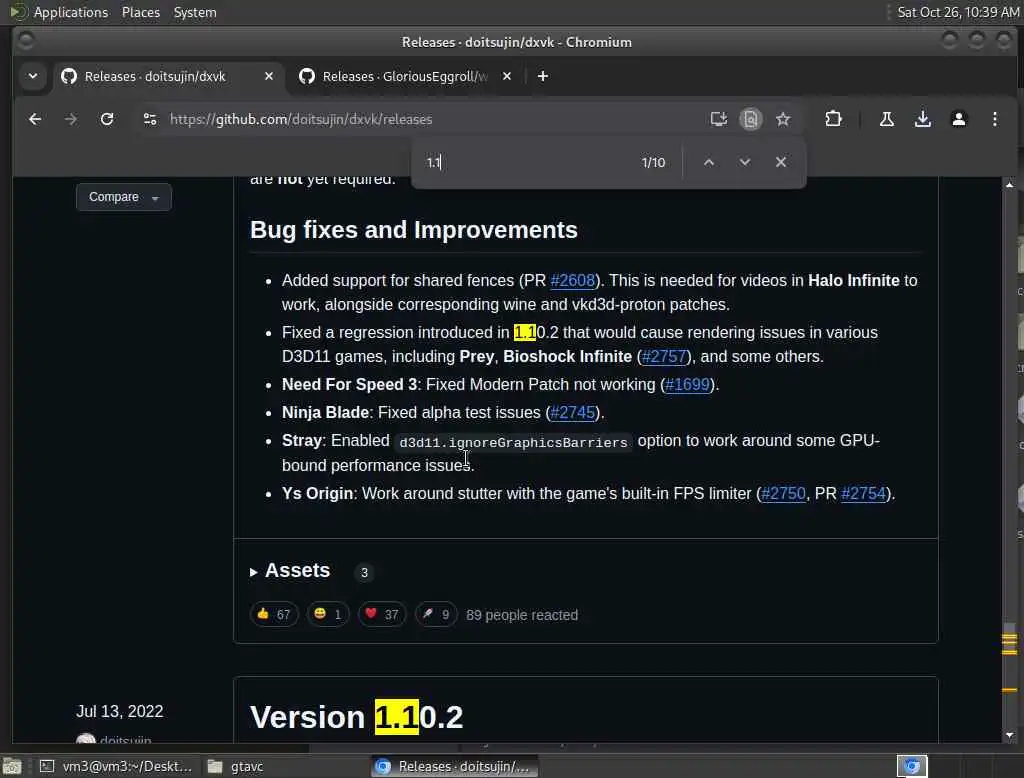1024x778 pixels.
Task: Jump to previous find result
Action: (709, 162)
